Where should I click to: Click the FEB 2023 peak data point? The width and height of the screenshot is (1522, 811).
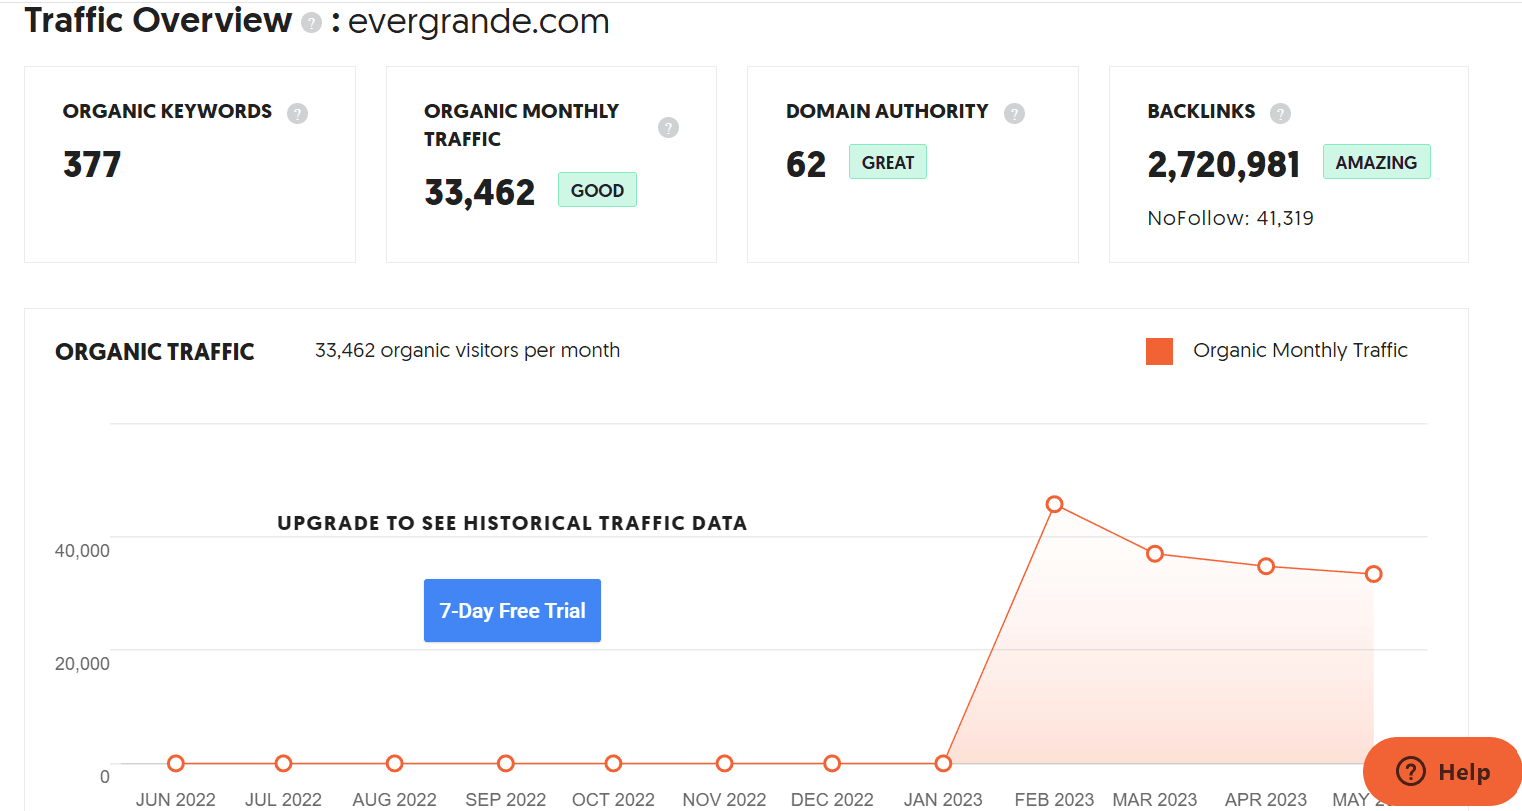click(1054, 505)
